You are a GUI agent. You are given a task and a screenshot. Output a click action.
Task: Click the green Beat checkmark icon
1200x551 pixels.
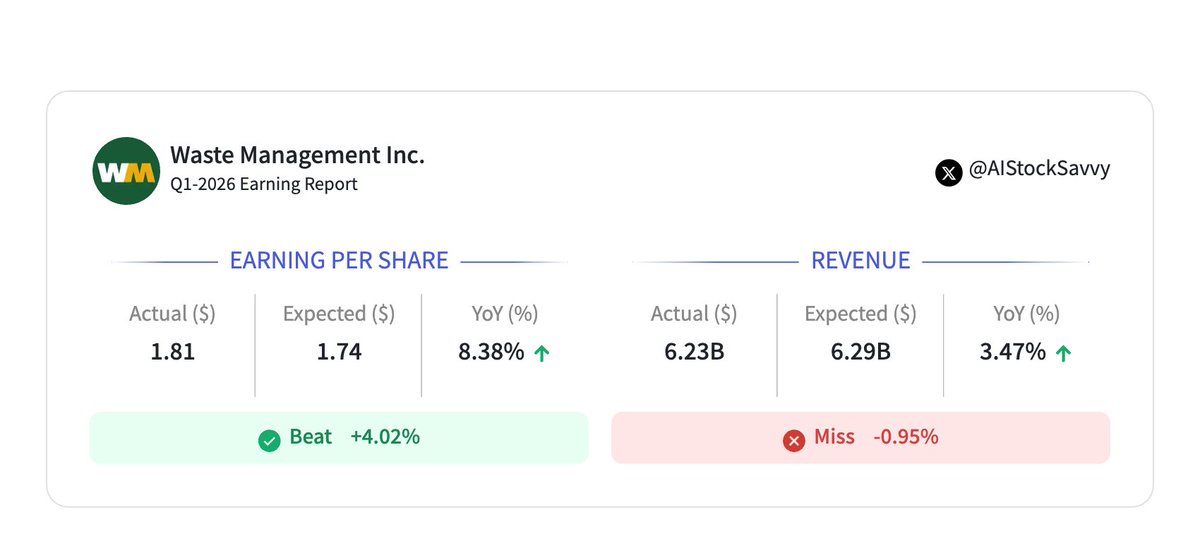(269, 440)
